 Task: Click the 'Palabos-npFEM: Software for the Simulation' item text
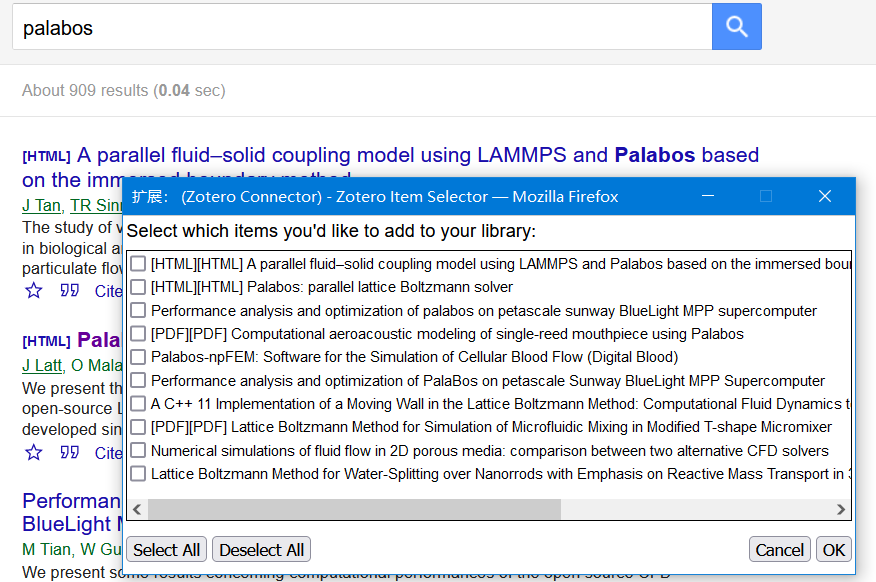pyautogui.click(x=415, y=357)
